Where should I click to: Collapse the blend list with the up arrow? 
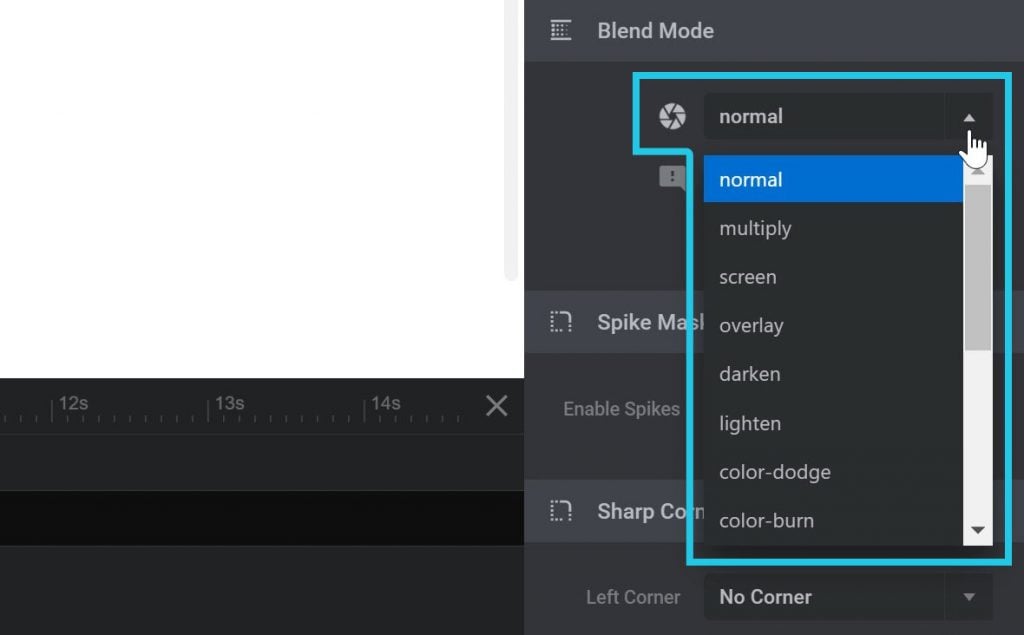[x=969, y=117]
